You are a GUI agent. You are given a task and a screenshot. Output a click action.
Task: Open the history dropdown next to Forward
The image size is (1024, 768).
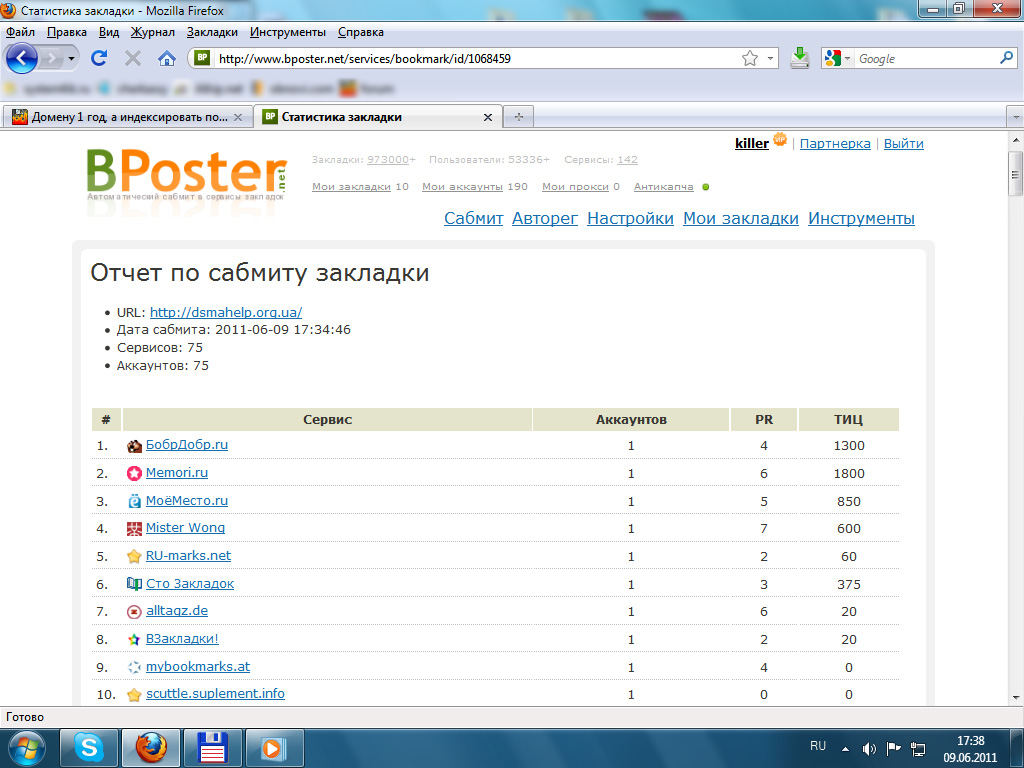pyautogui.click(x=72, y=59)
